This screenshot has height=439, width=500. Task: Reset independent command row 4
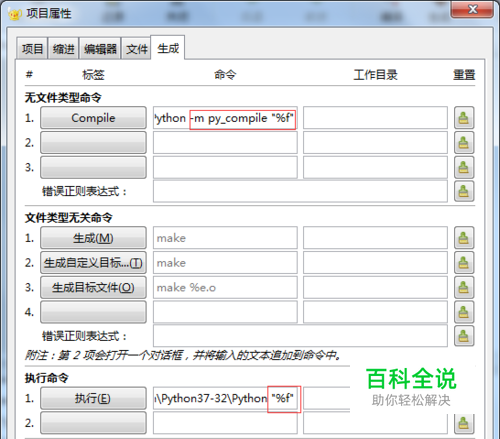[464, 312]
